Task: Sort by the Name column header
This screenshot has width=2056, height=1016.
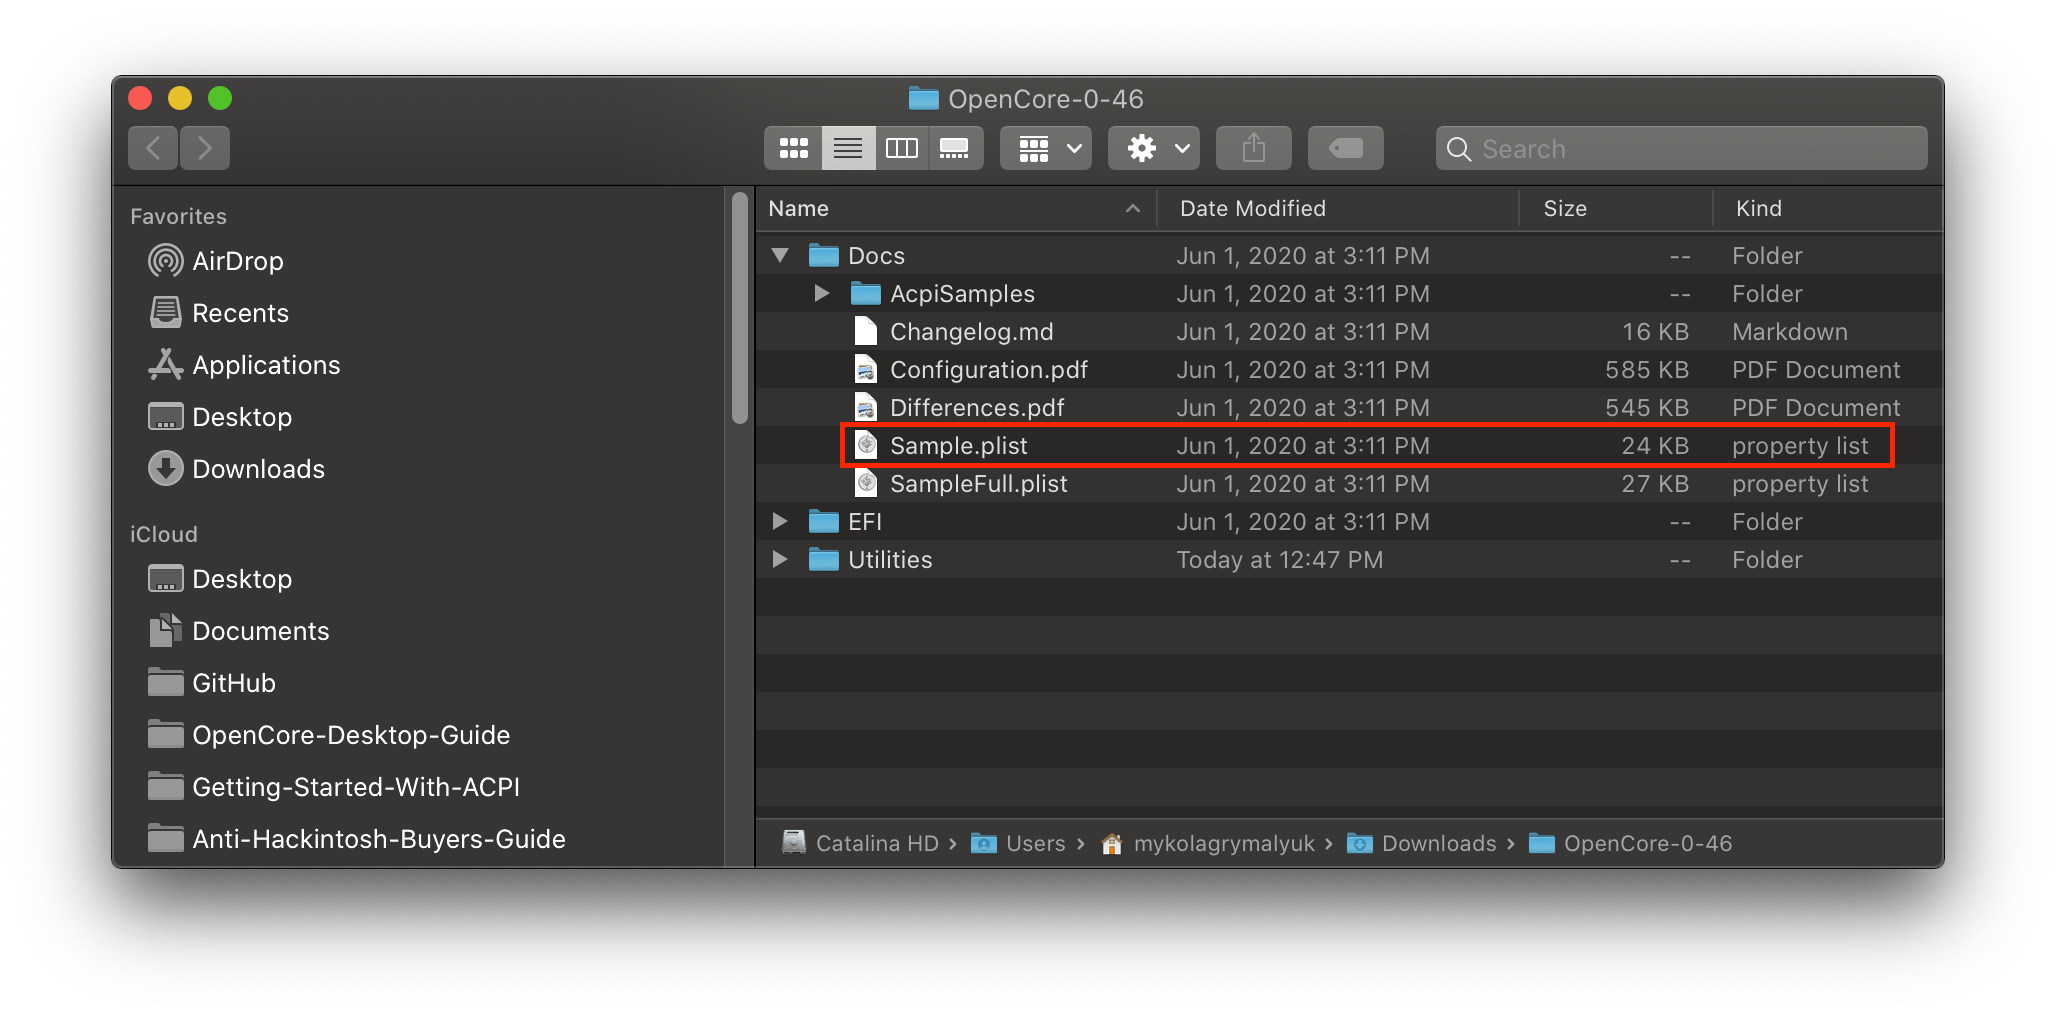Action: pos(956,208)
